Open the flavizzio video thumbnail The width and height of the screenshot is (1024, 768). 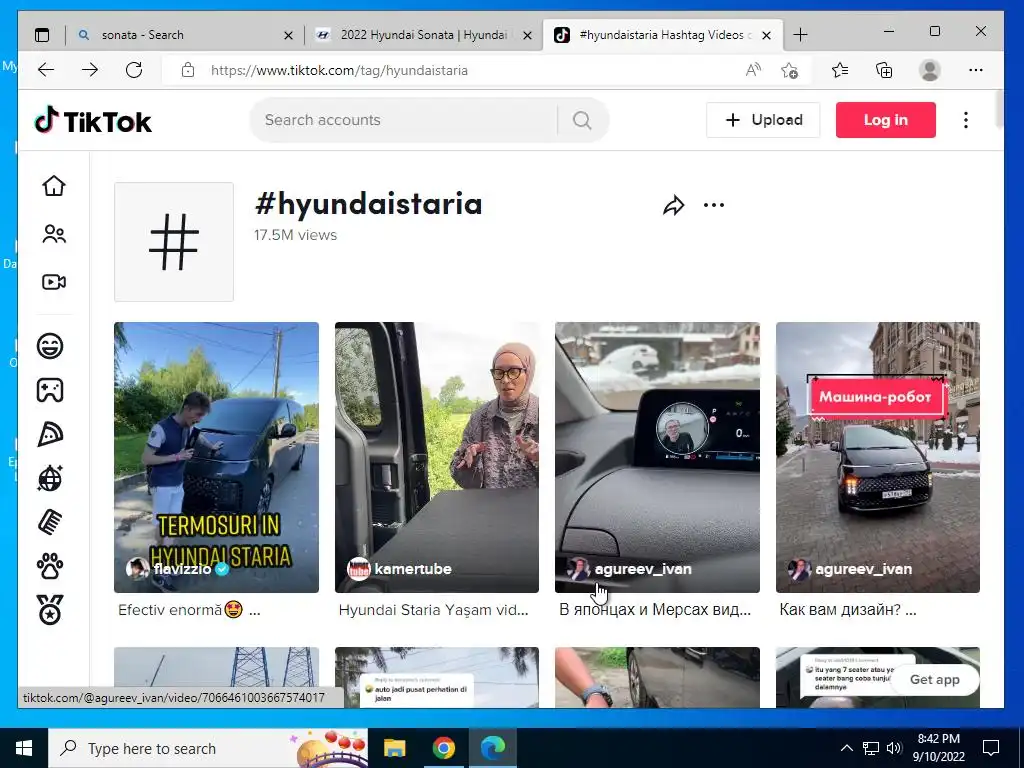coord(216,457)
